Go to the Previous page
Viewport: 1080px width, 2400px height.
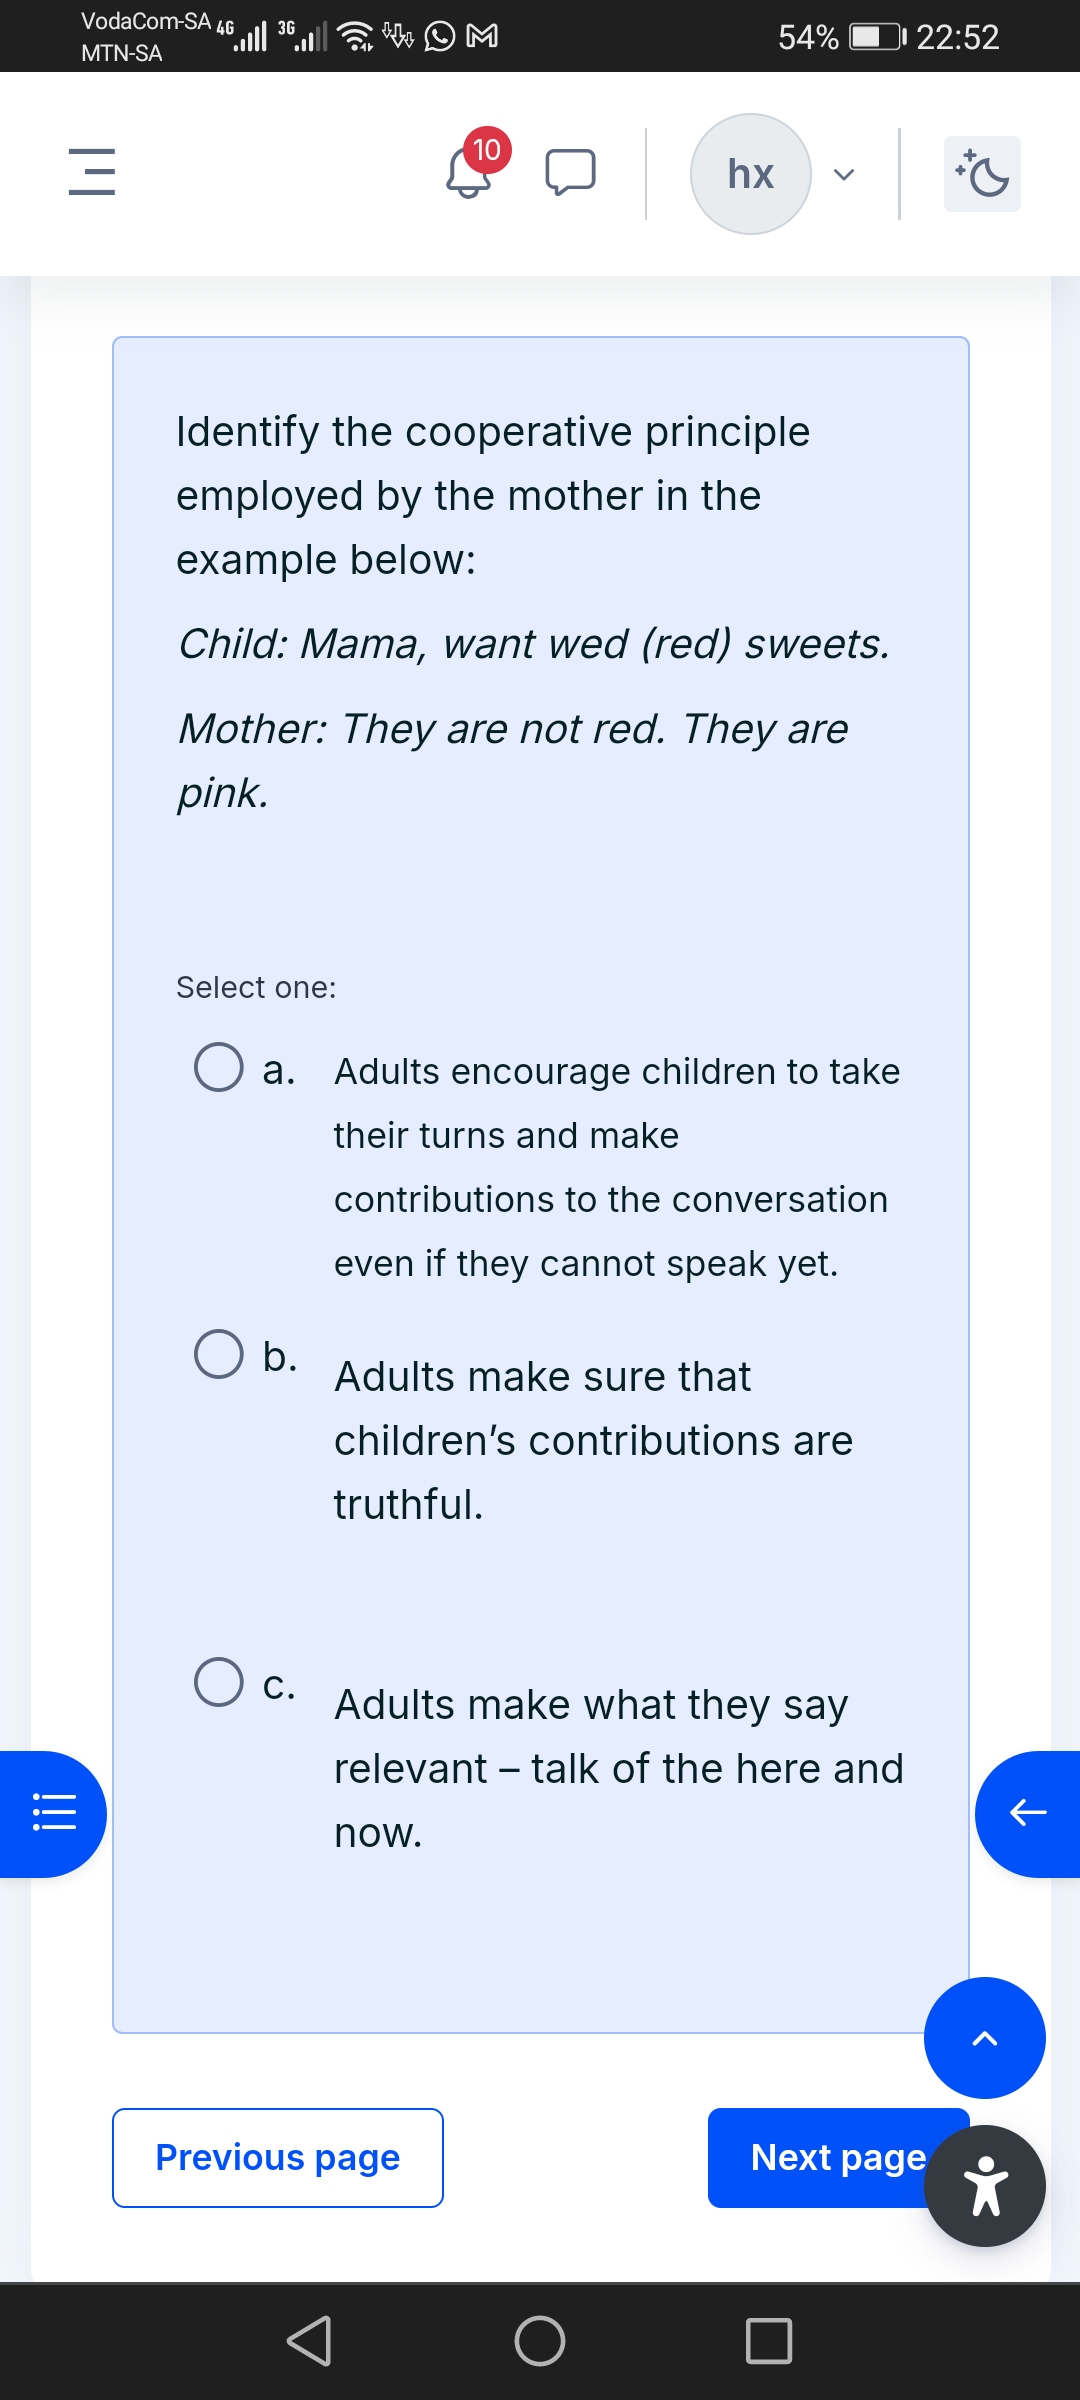[278, 2157]
